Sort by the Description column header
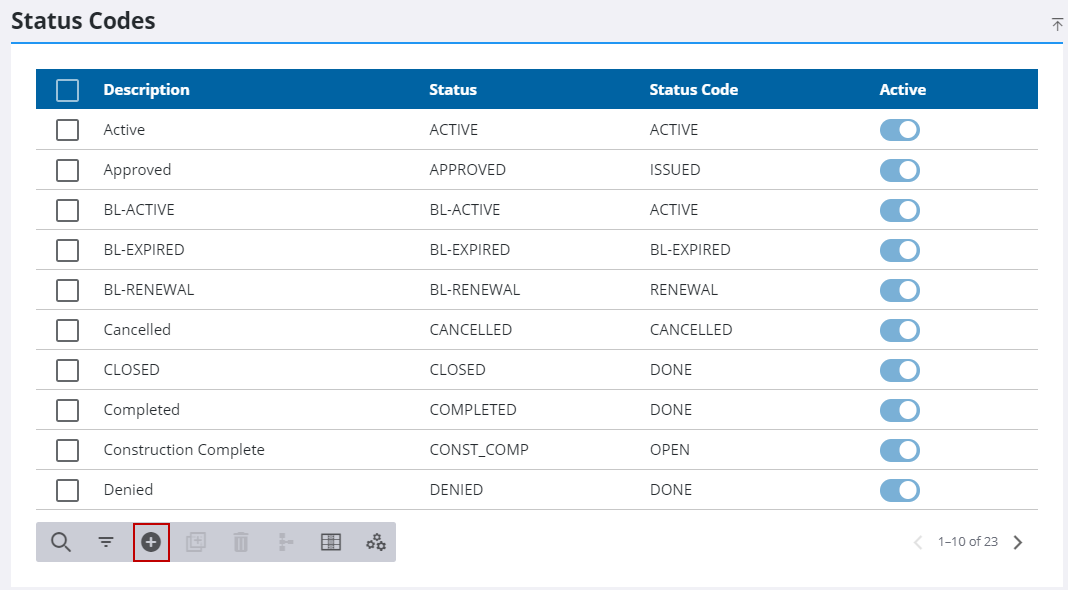Screen dimensions: 1068x590 point(146,90)
